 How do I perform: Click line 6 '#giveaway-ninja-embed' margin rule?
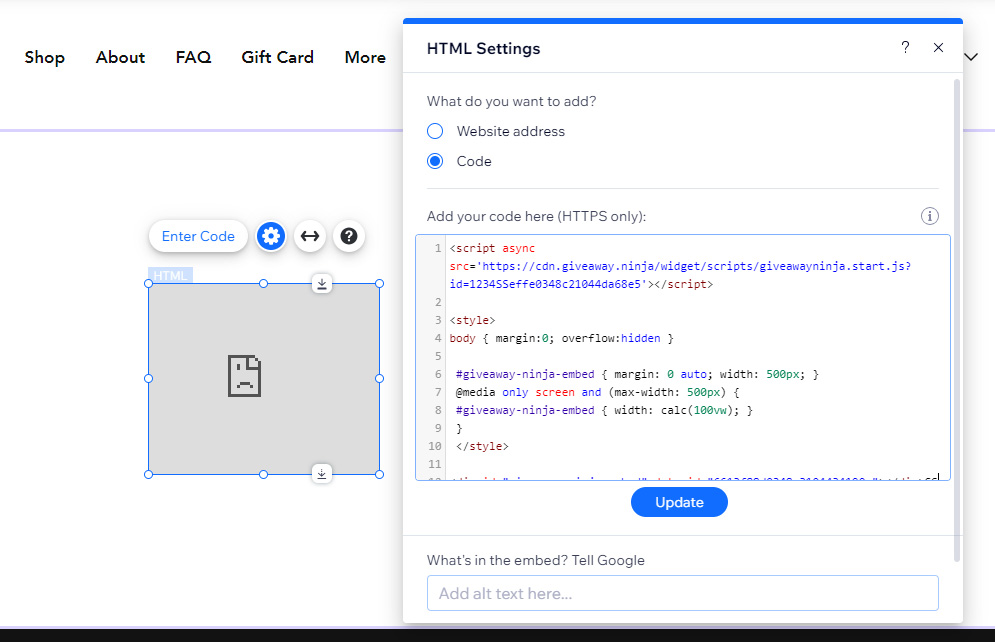pyautogui.click(x=637, y=374)
